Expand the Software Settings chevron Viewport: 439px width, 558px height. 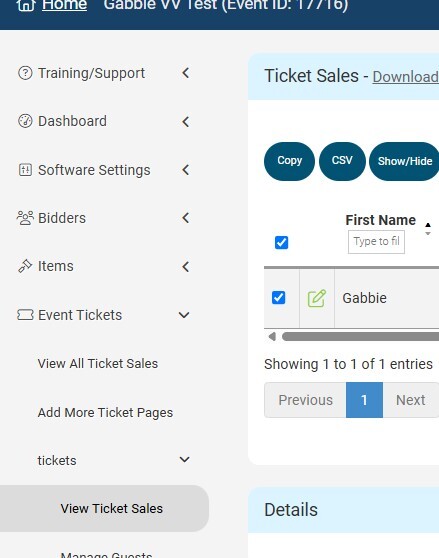185,170
